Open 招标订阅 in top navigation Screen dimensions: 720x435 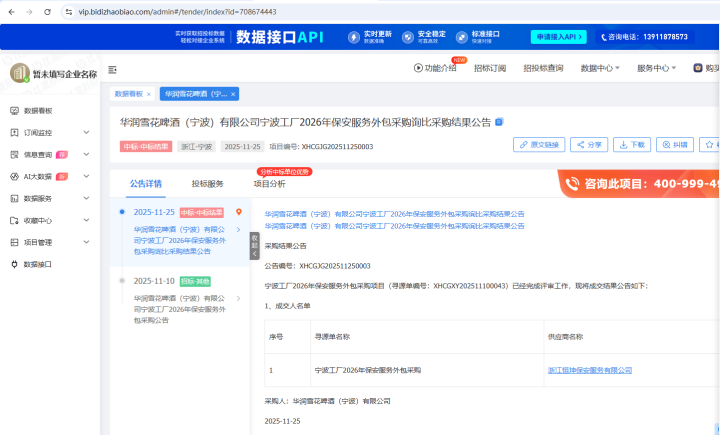point(490,68)
